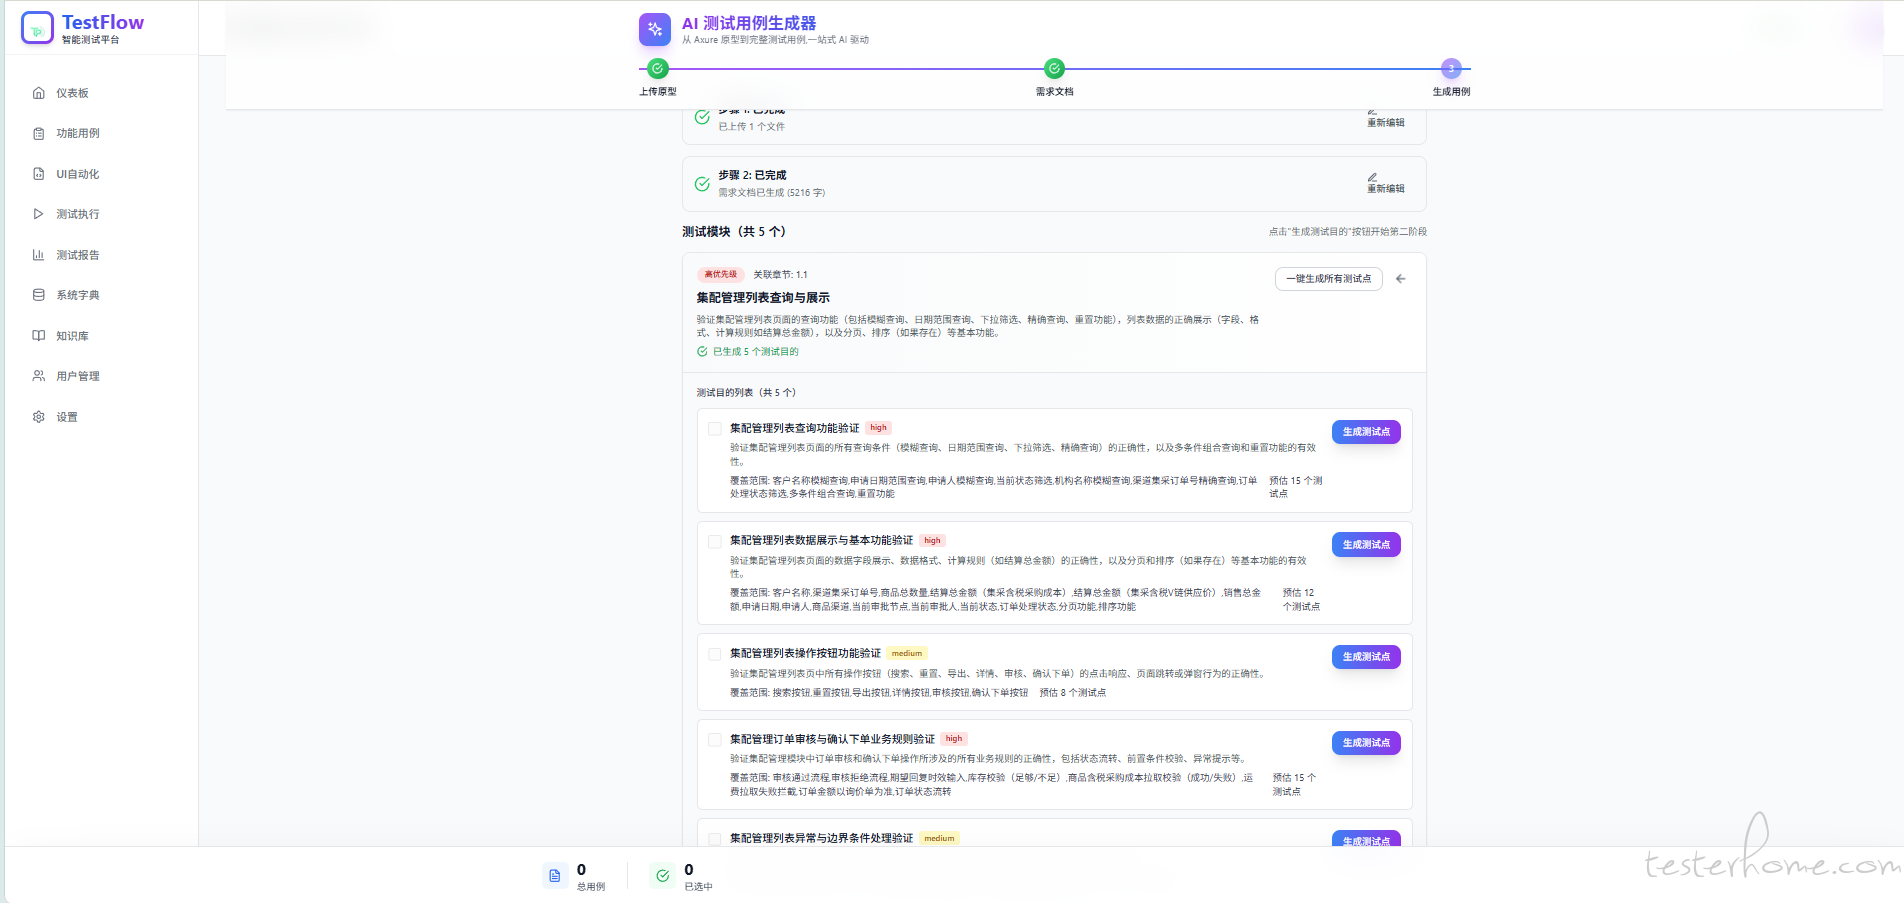Check the 集配管理列表查询功能验证 checkbox
Screen dimensions: 1904x903
pos(715,429)
